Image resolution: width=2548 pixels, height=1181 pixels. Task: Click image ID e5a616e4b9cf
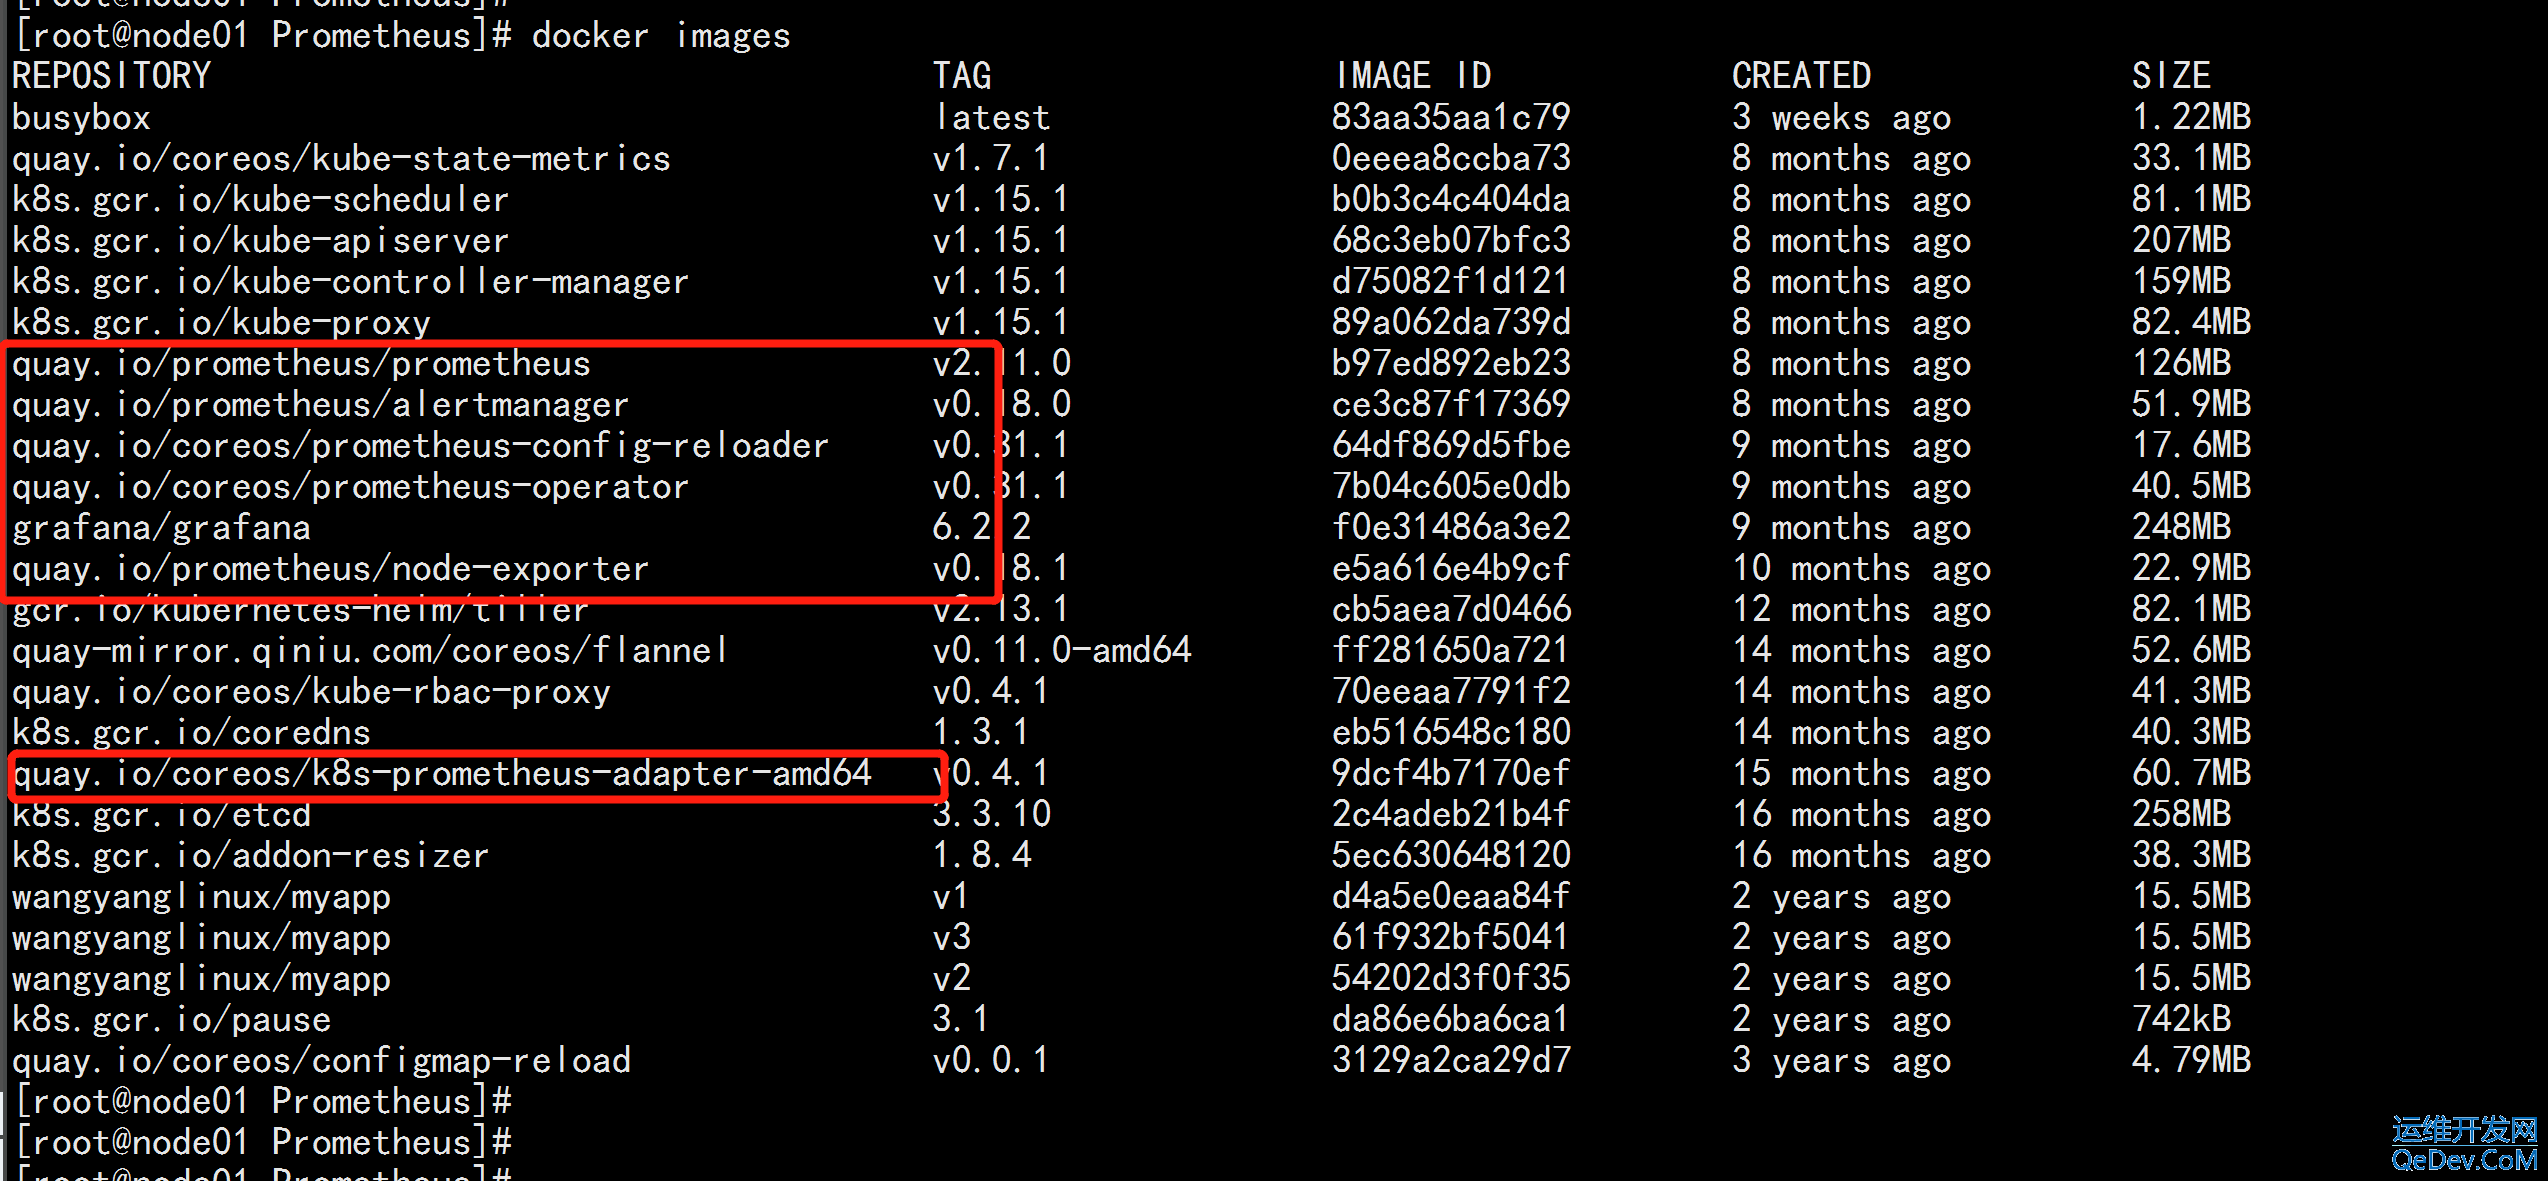[1451, 568]
